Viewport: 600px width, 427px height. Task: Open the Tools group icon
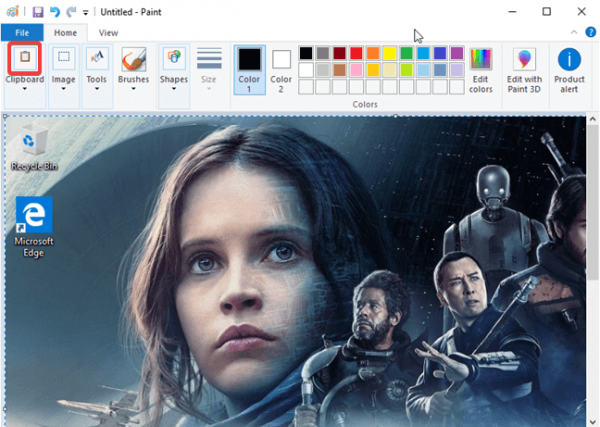click(x=96, y=58)
